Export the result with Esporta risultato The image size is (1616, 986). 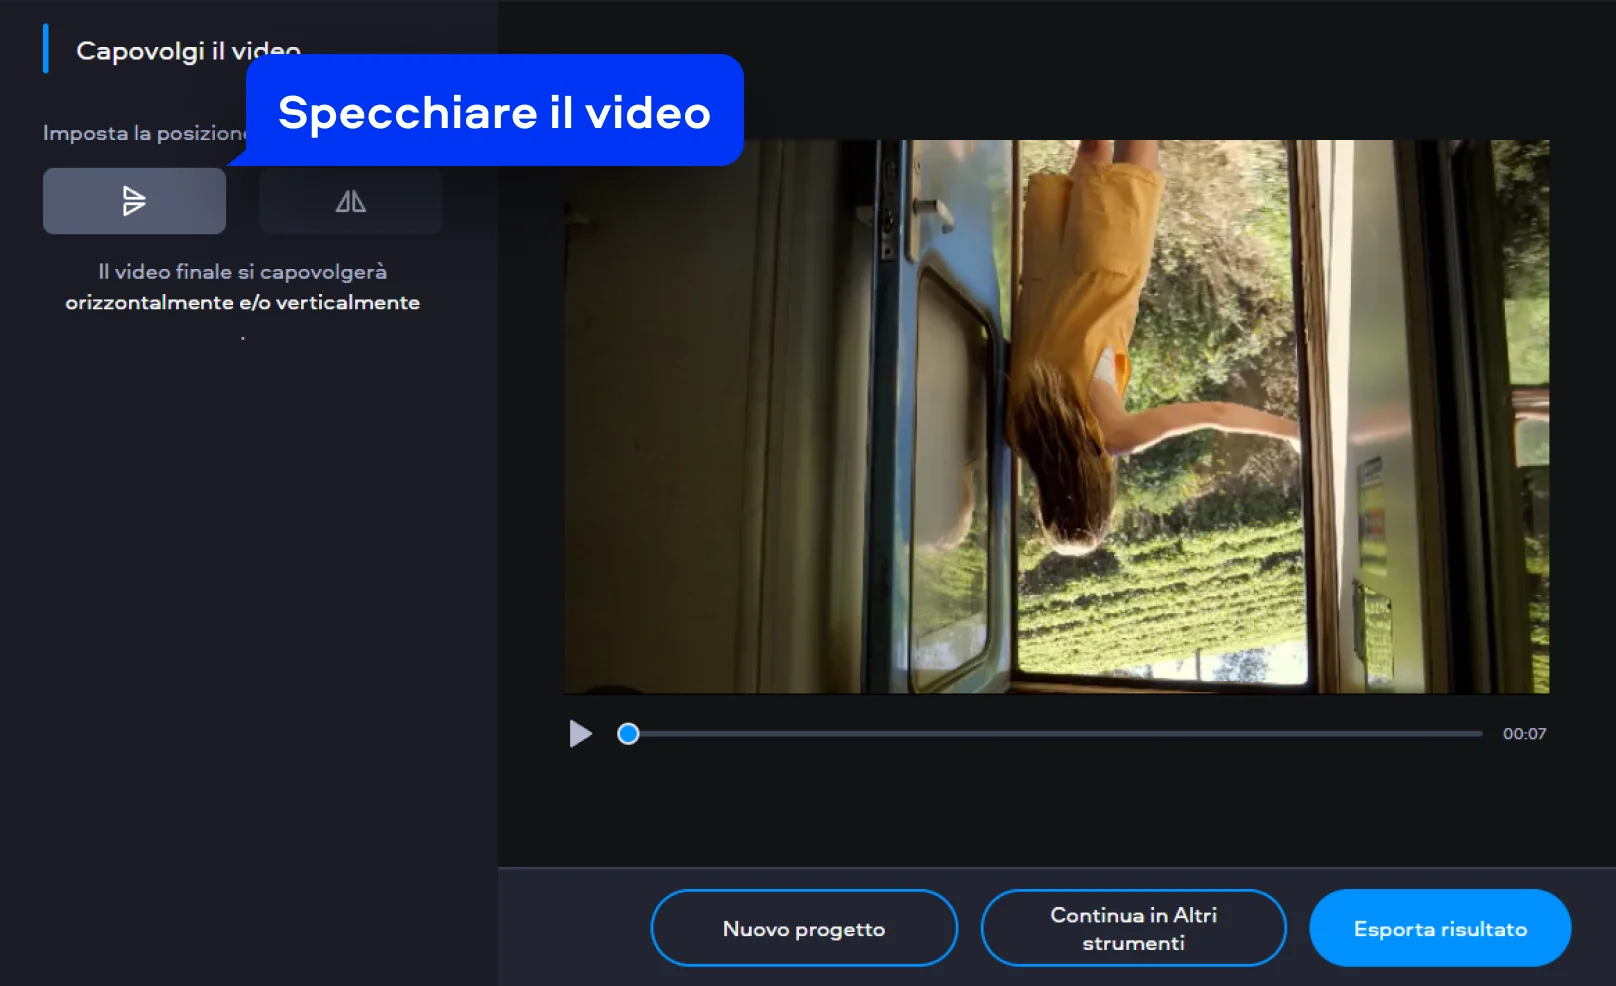pos(1439,928)
